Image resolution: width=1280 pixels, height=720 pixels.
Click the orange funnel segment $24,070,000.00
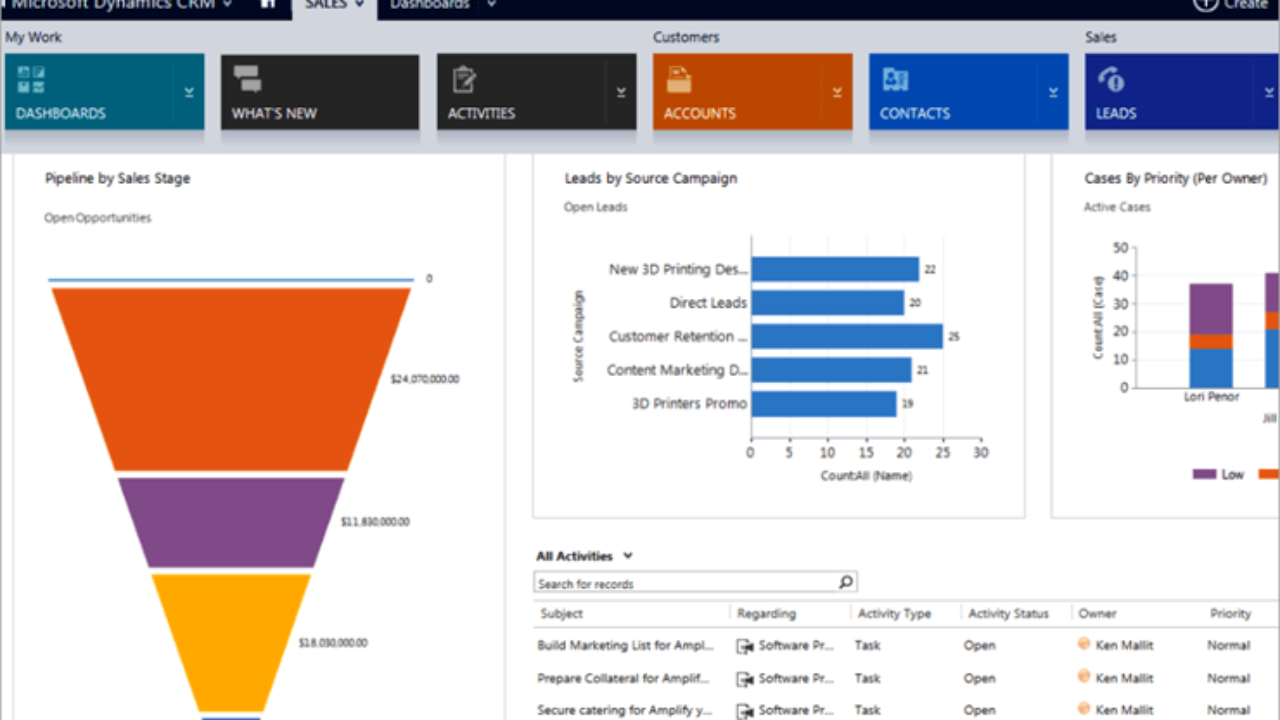(x=231, y=379)
